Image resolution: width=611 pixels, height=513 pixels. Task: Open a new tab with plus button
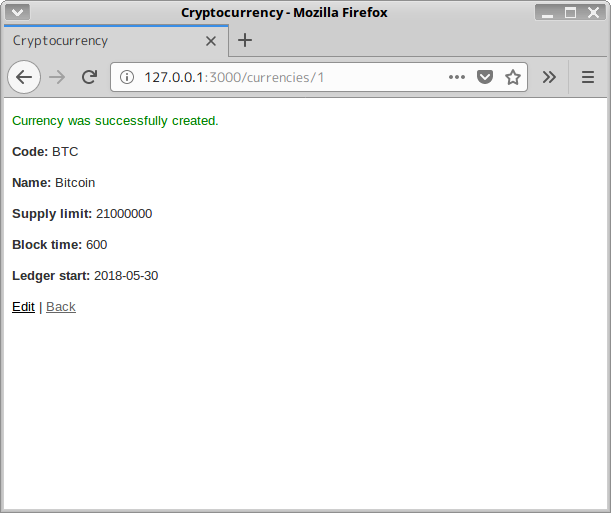pos(245,41)
